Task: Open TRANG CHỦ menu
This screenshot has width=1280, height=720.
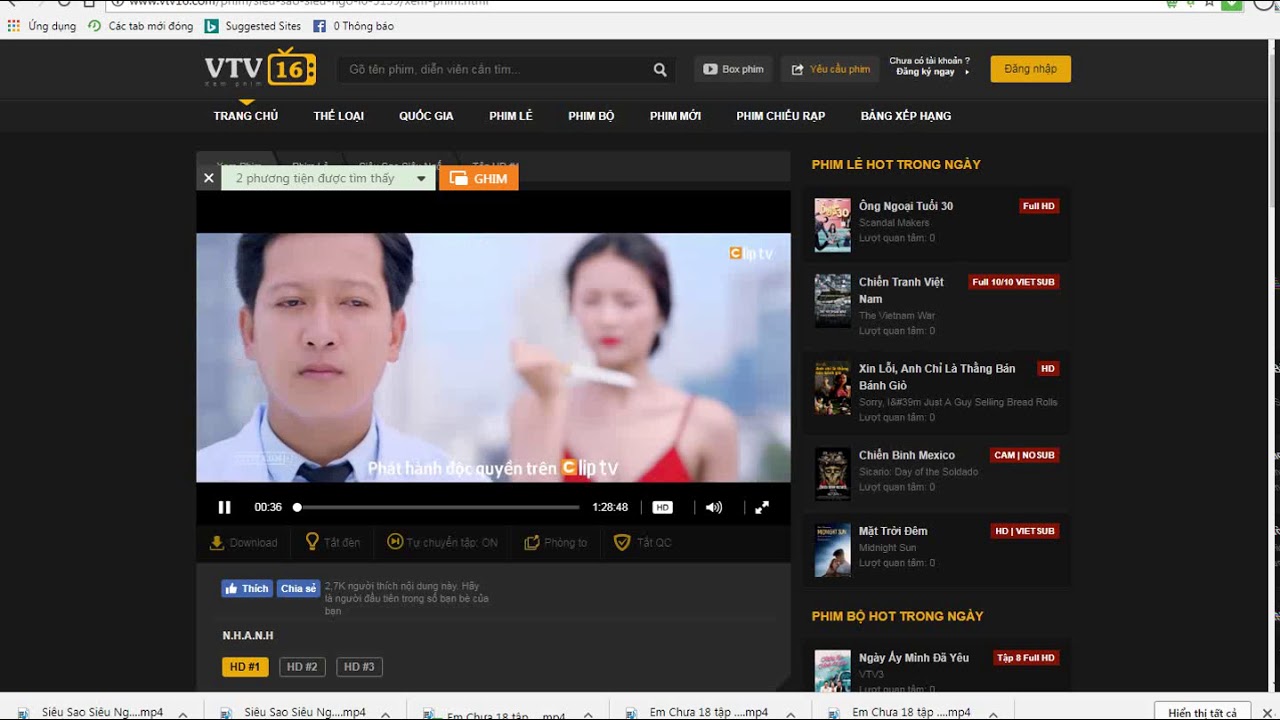Action: [x=246, y=116]
